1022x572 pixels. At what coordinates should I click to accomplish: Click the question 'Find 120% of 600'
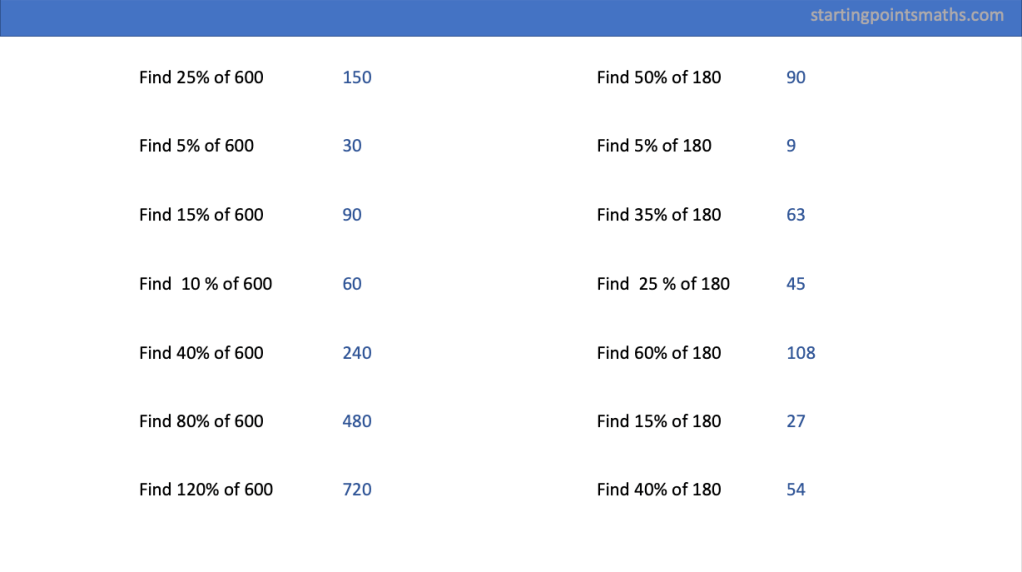point(206,490)
